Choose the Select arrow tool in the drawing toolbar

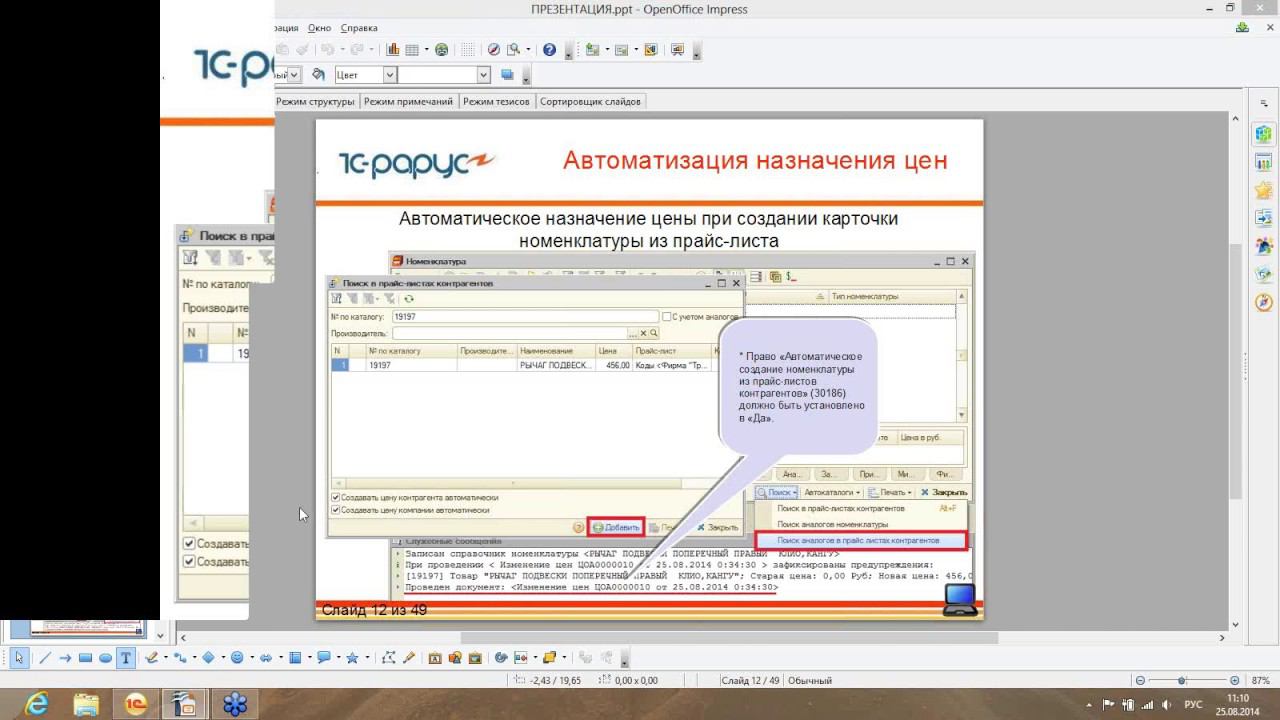click(19, 658)
